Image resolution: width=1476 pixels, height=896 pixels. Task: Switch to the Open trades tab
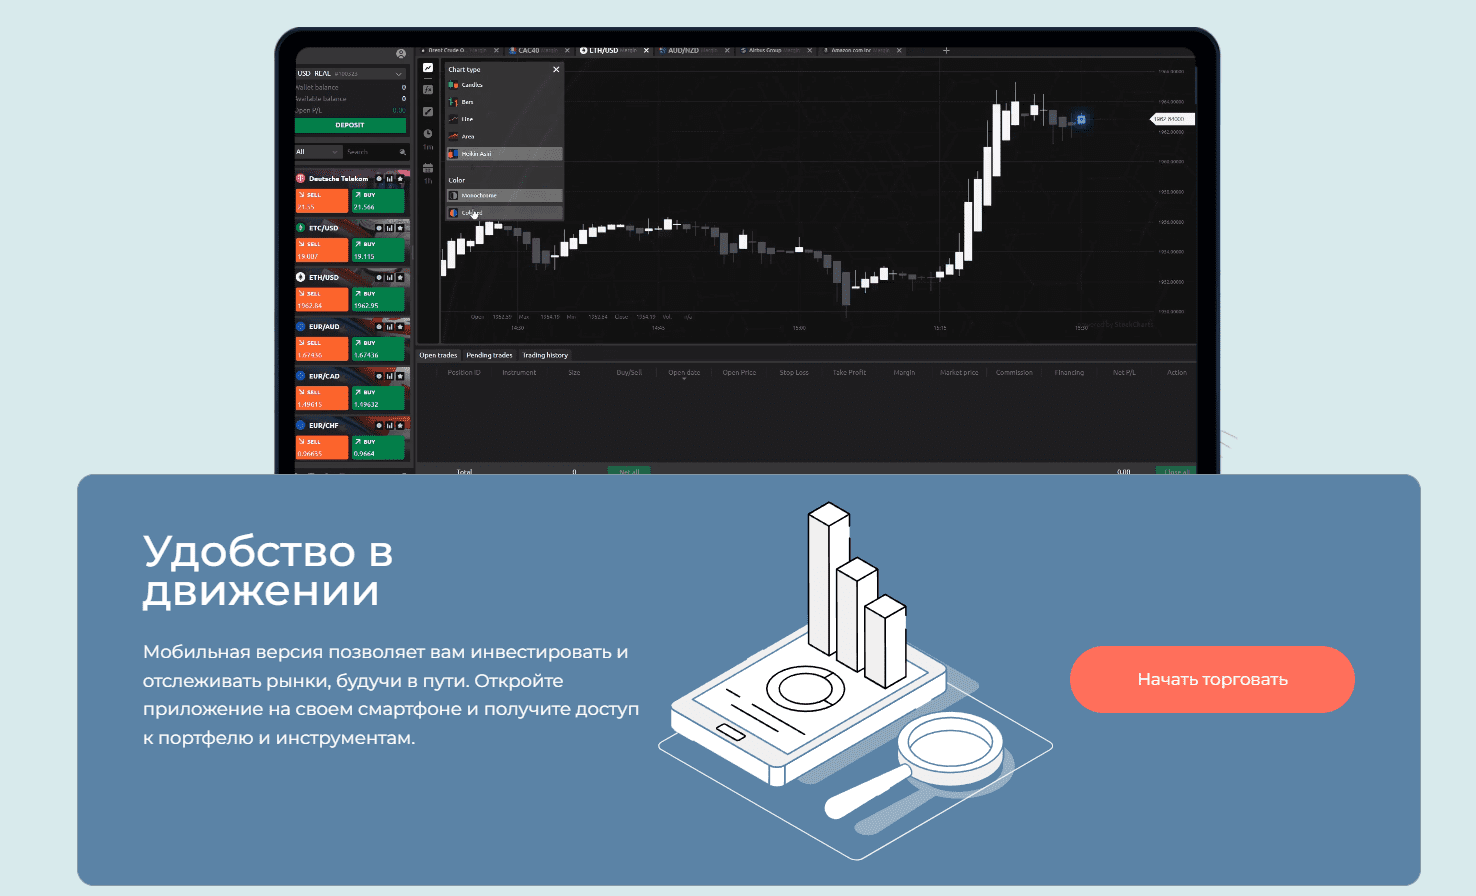pos(438,355)
